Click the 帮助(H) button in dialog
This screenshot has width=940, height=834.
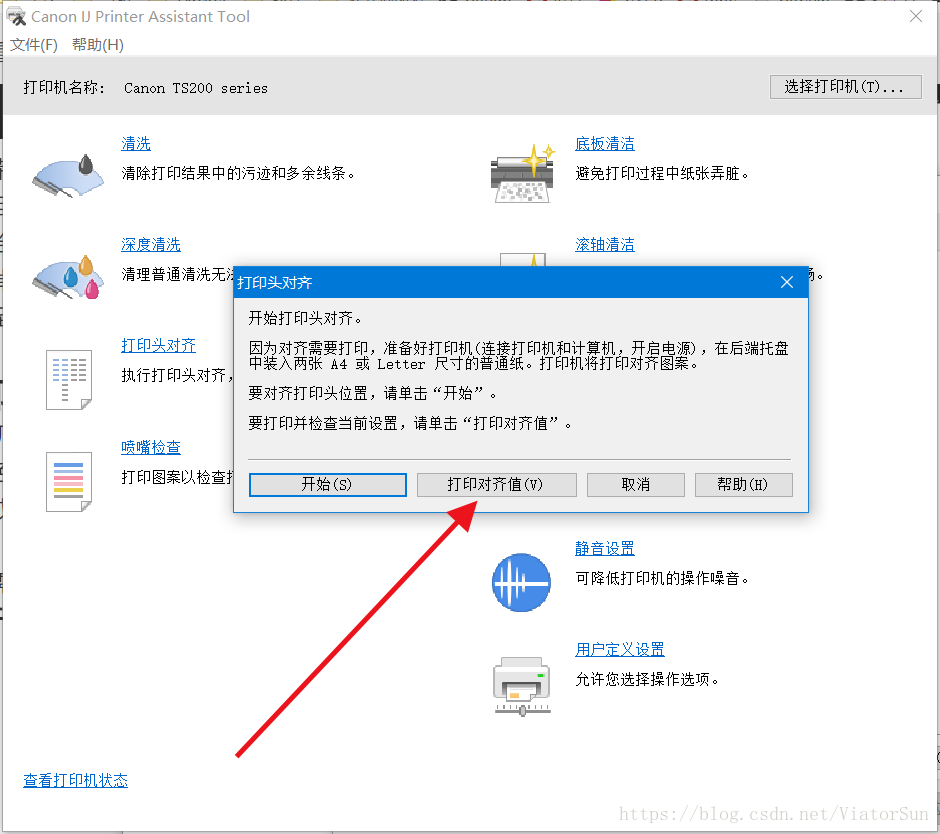tap(743, 484)
